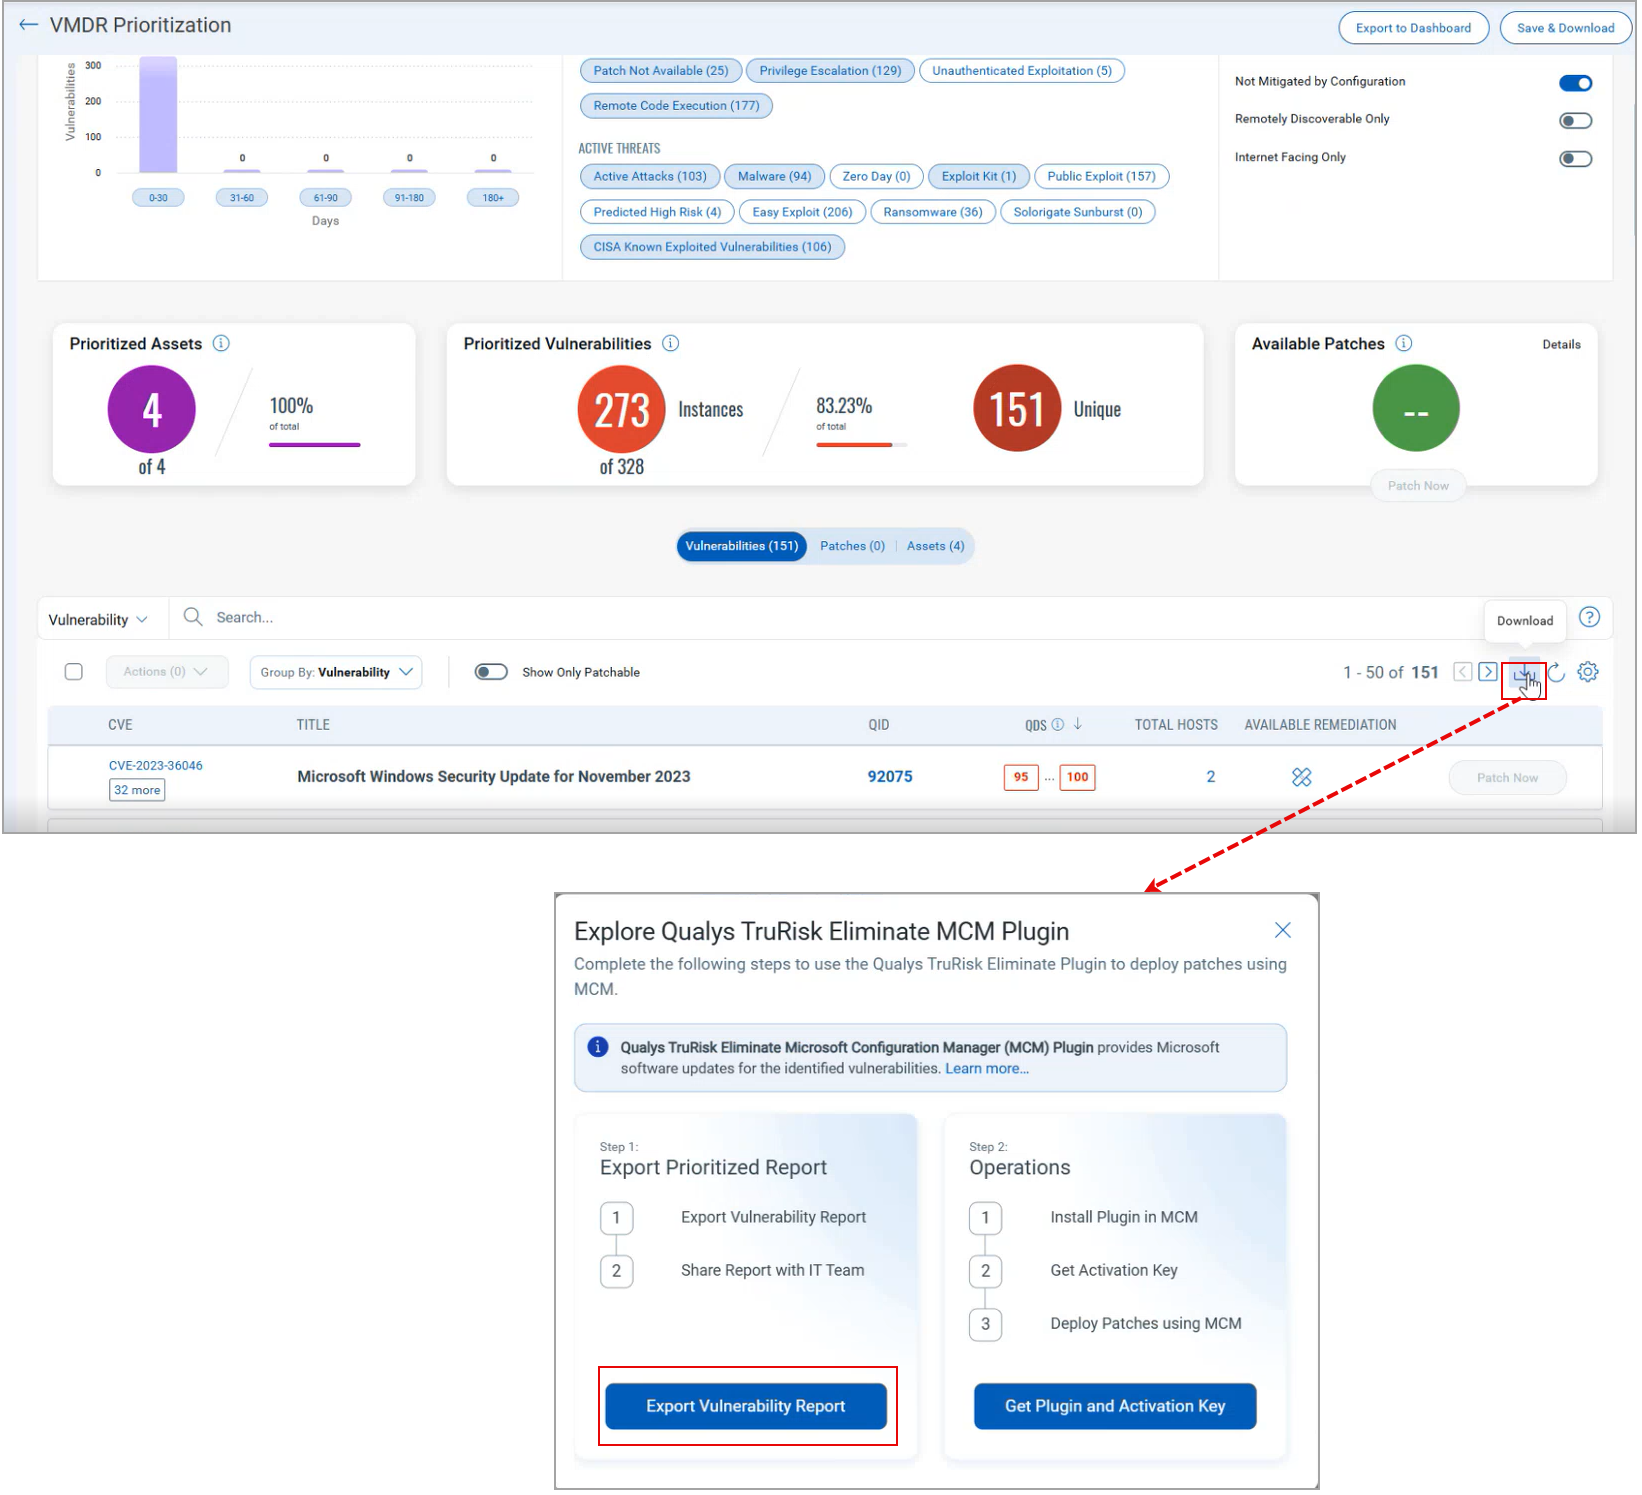Click the 273 Instances red circle
Image resolution: width=1642 pixels, height=1495 pixels.
622,409
